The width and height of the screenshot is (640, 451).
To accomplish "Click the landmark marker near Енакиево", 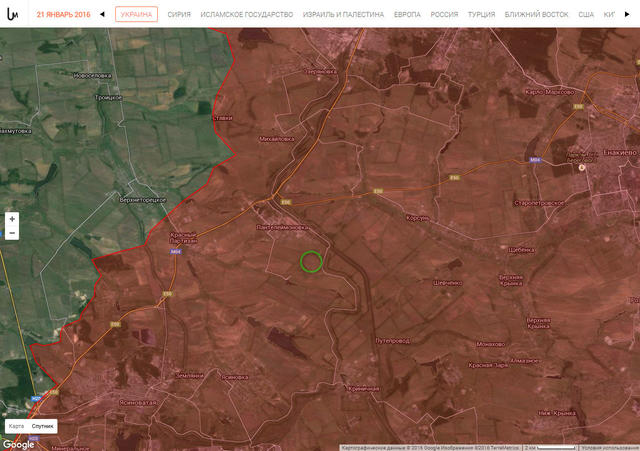I will [582, 167].
